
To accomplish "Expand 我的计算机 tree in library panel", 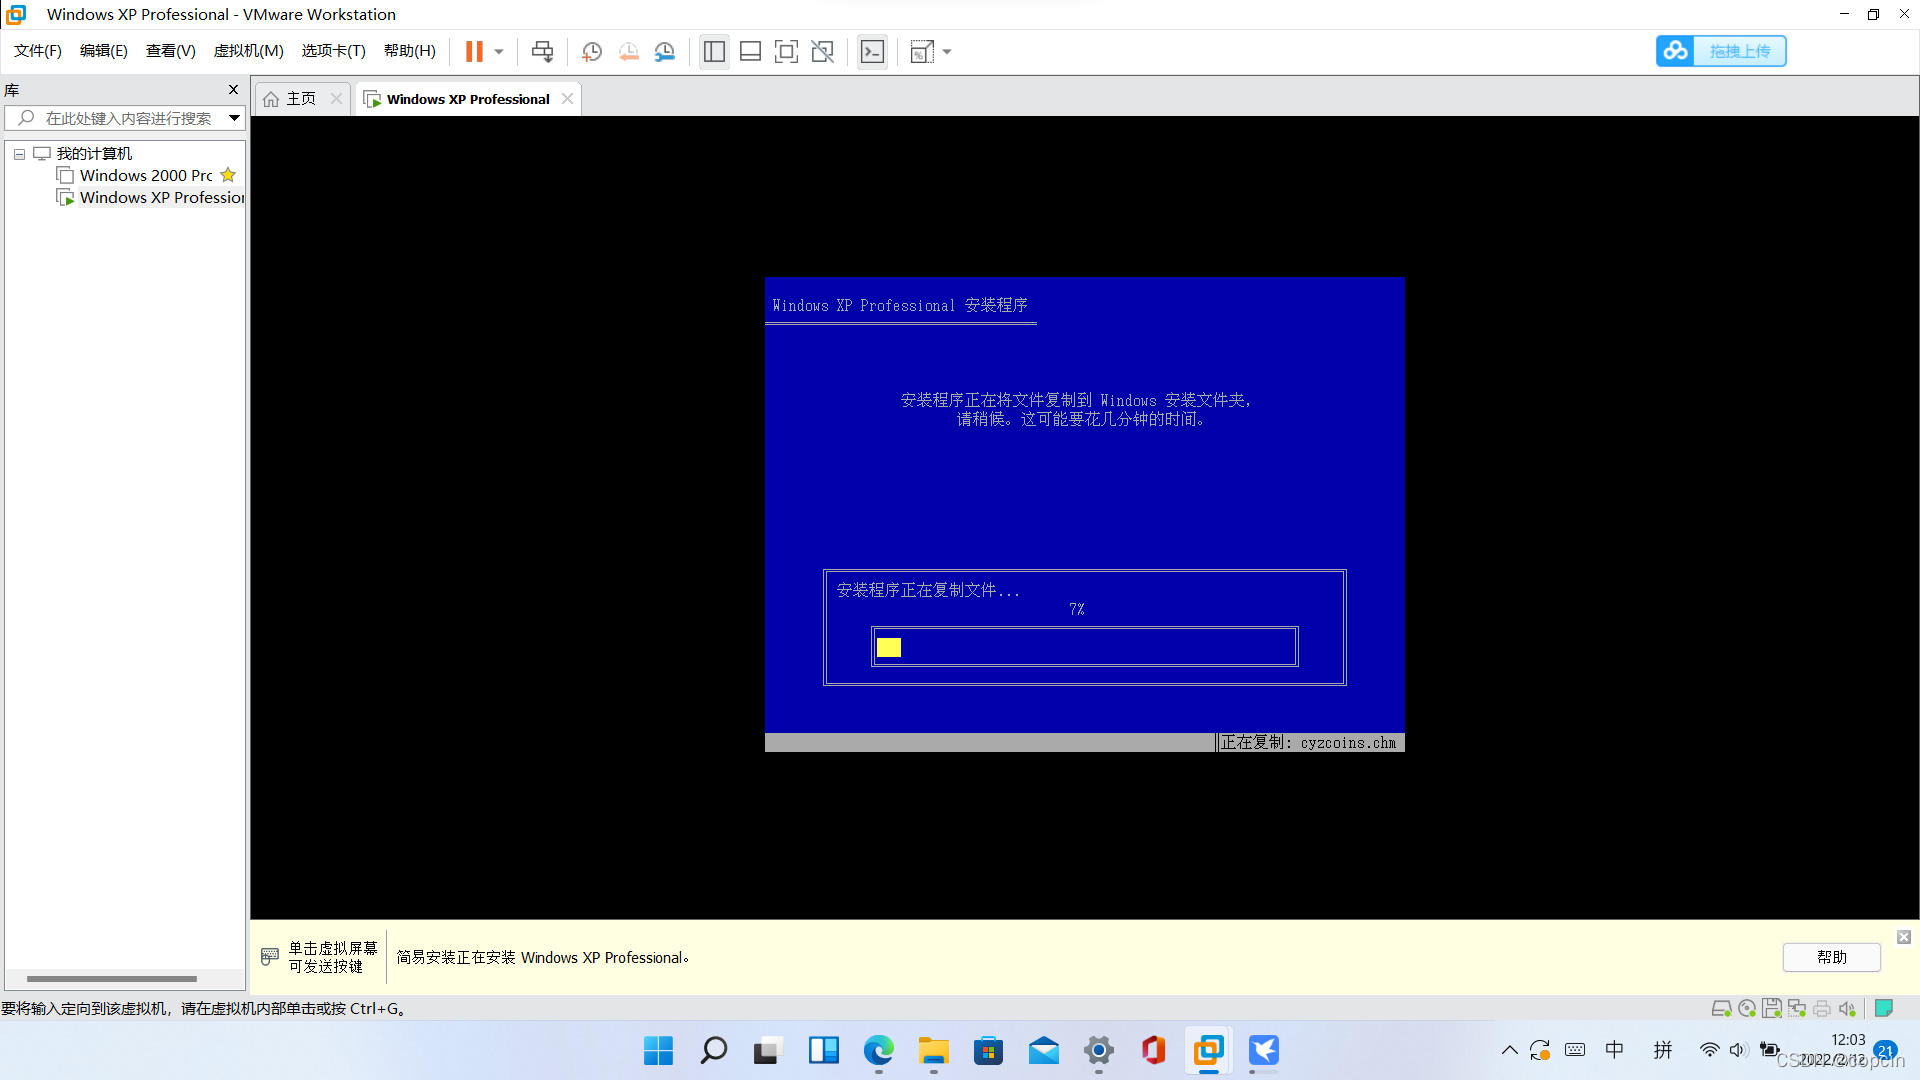I will [x=18, y=153].
